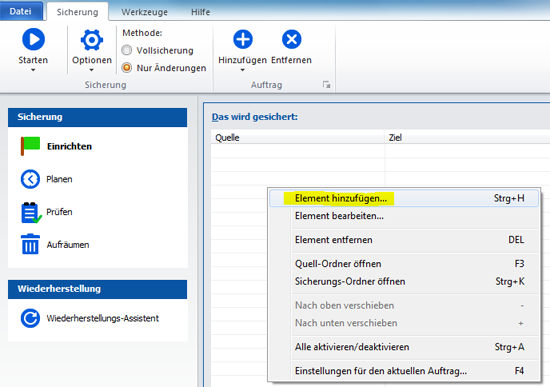Expand the Optionen dropdown arrow
This screenshot has width=550, height=387.
tap(92, 70)
